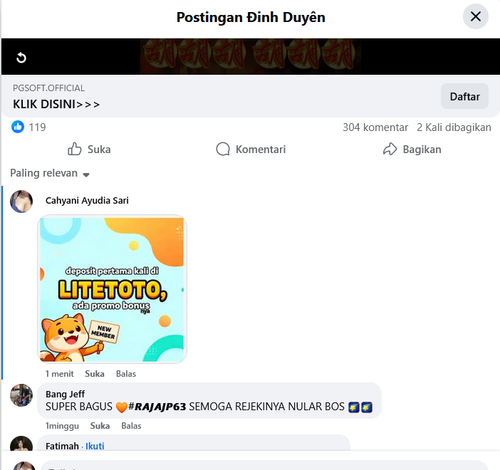Screen dimensions: 500x470
Task: Open Bang Jeff's profile picture
Action: pyautogui.click(x=21, y=395)
